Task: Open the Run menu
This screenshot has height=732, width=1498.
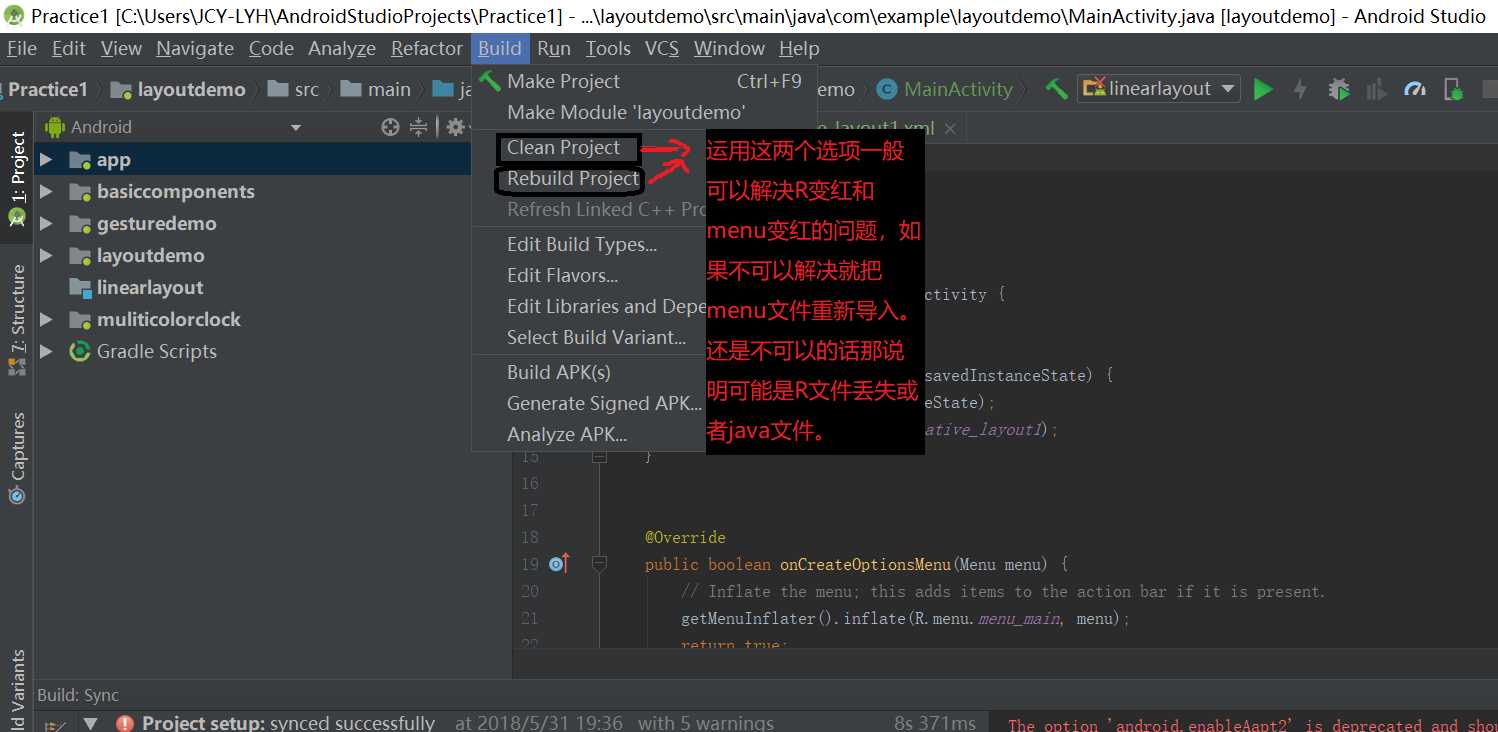Action: 554,48
